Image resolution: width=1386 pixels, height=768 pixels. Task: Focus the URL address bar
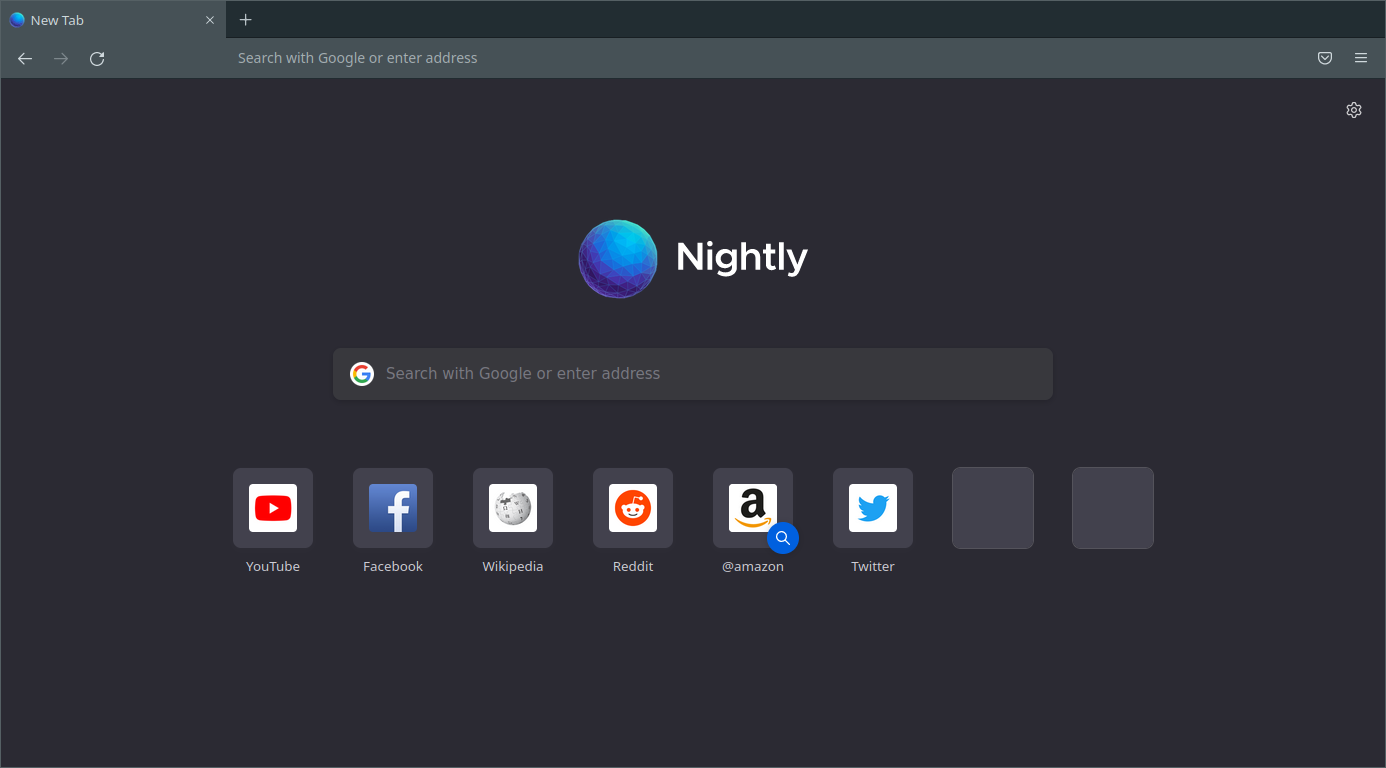click(692, 58)
